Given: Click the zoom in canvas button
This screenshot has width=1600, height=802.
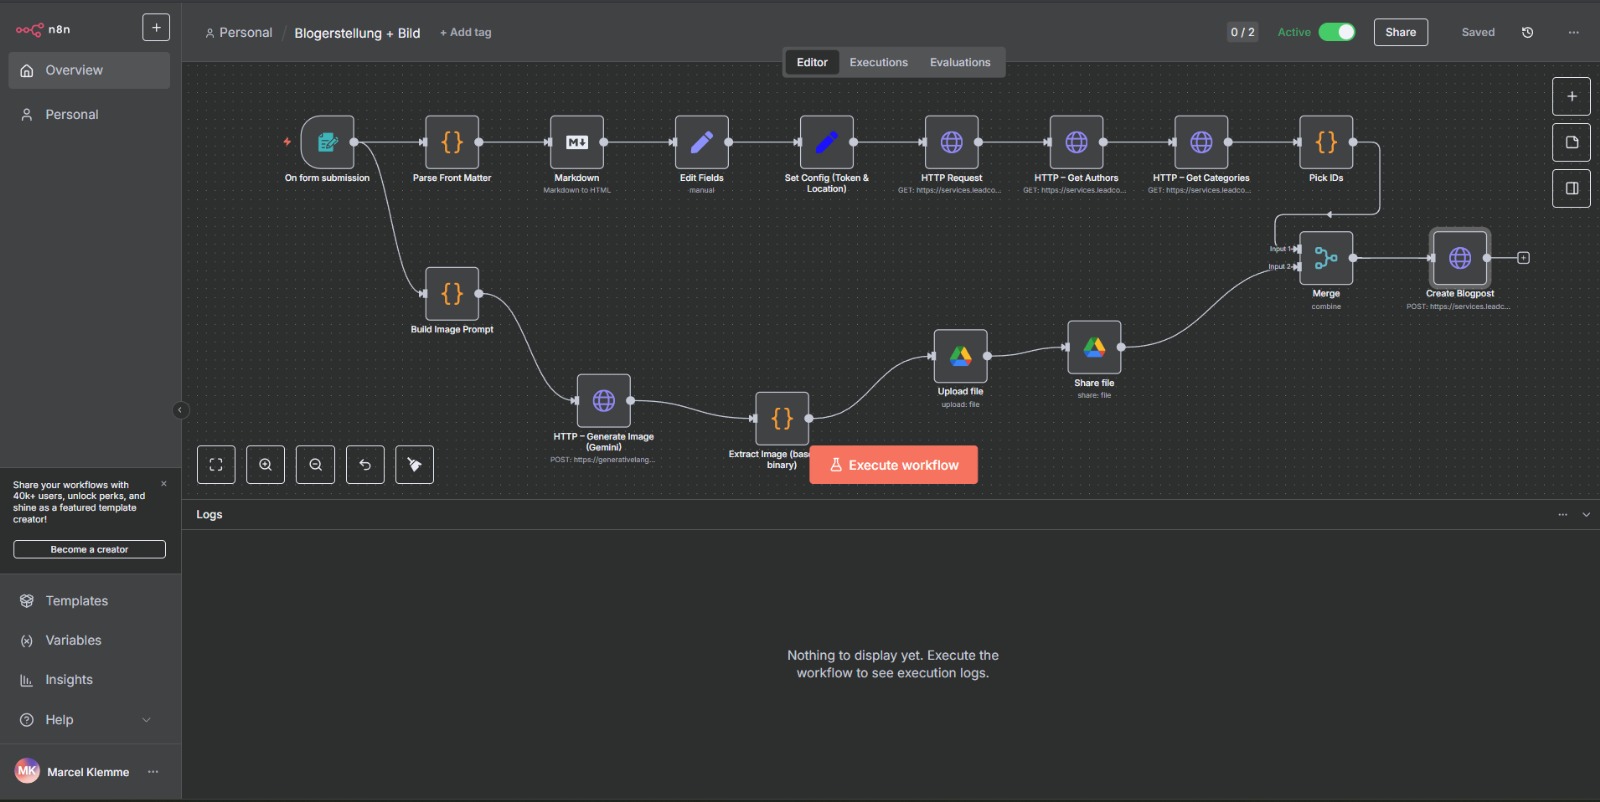Looking at the screenshot, I should [265, 465].
